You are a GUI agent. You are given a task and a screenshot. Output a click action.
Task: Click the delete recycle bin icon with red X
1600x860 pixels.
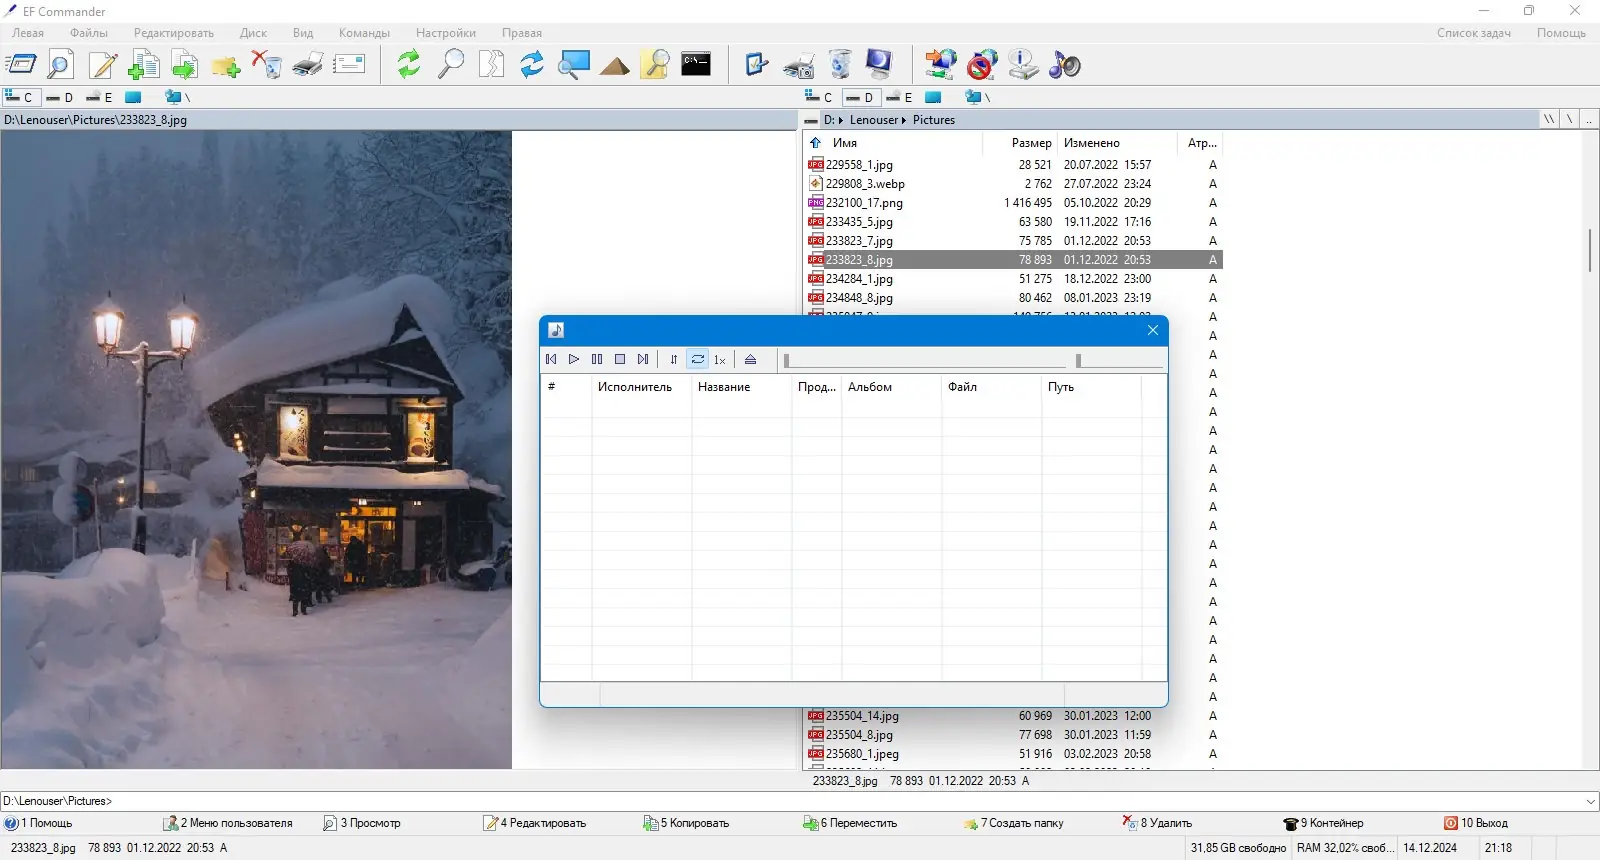(267, 65)
